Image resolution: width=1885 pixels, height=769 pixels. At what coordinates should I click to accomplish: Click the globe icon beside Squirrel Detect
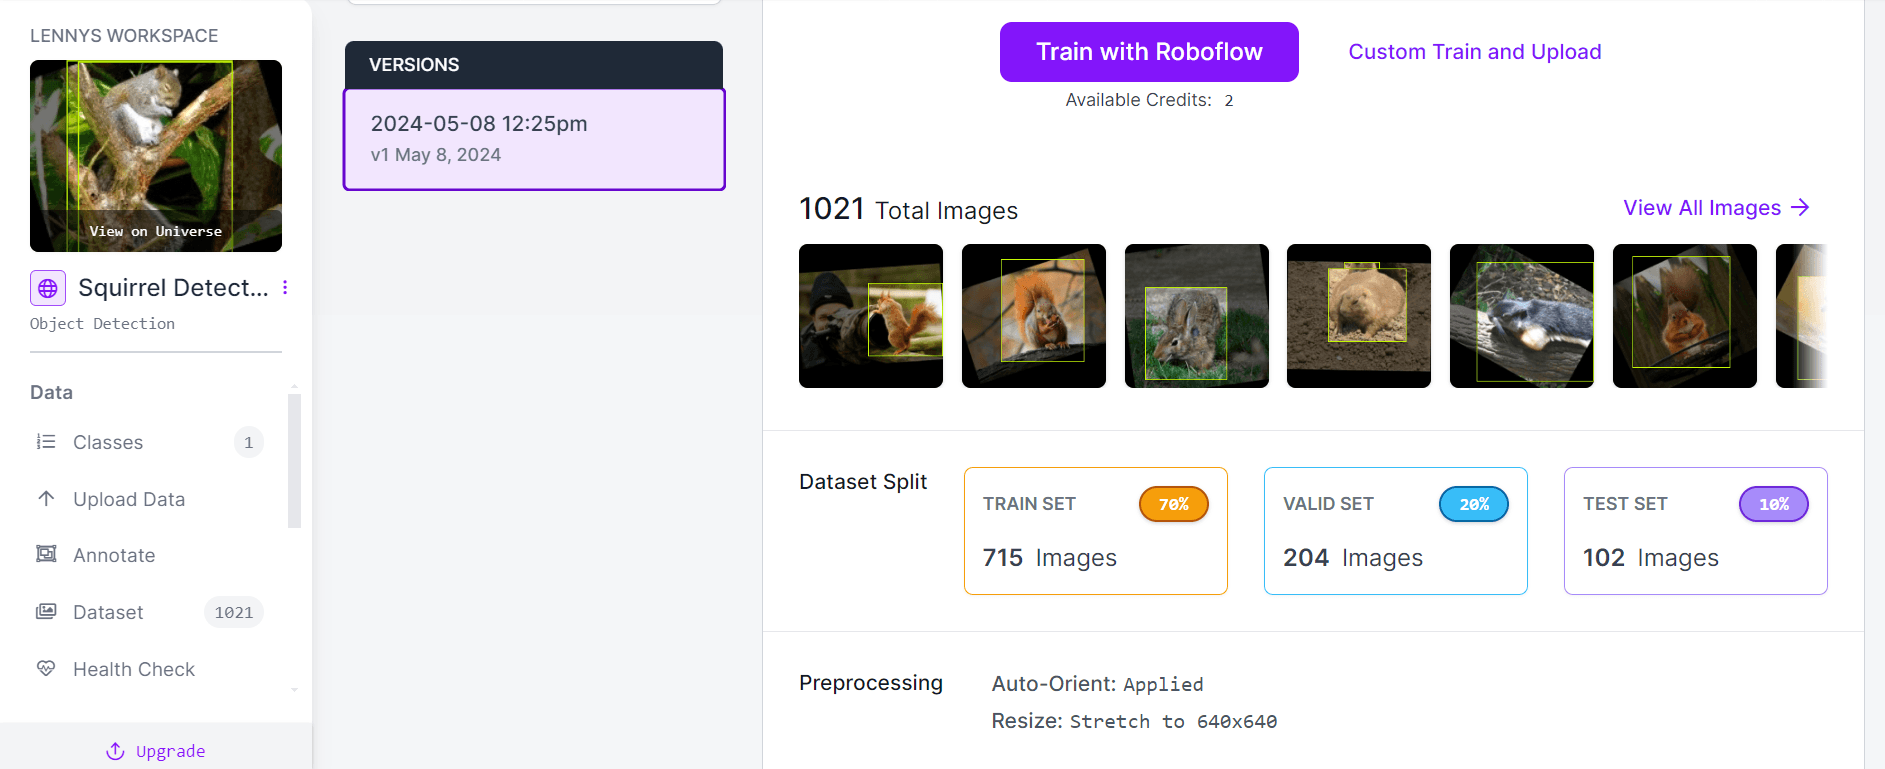(48, 288)
